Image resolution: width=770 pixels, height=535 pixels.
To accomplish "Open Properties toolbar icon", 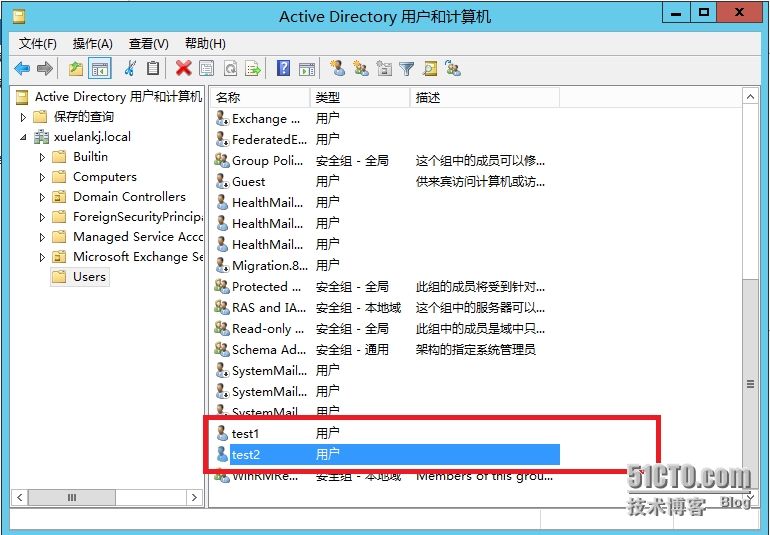I will tap(206, 68).
